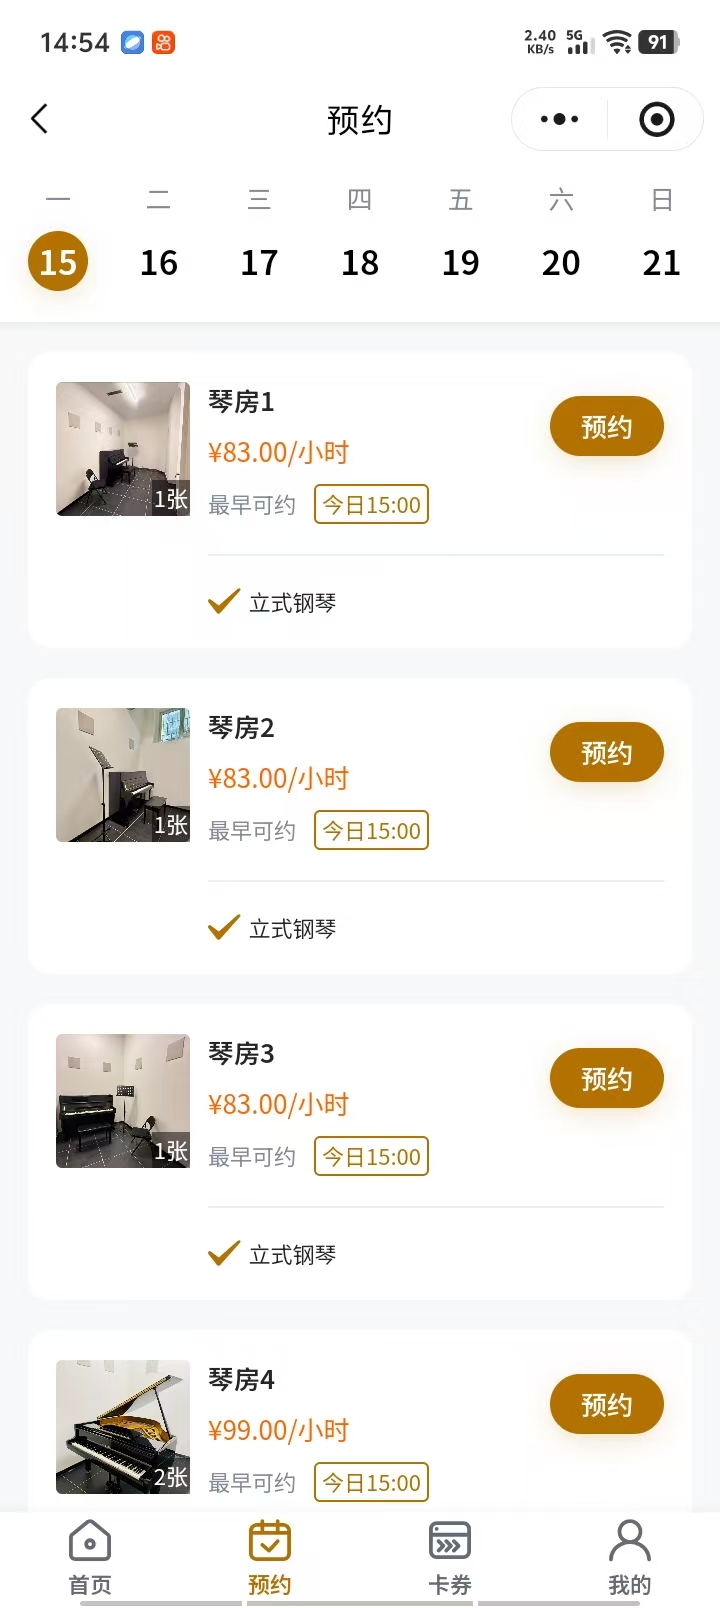Tap the 今日15:00 time tag for 琴房2
Image resolution: width=720 pixels, height=1608 pixels.
click(x=371, y=831)
